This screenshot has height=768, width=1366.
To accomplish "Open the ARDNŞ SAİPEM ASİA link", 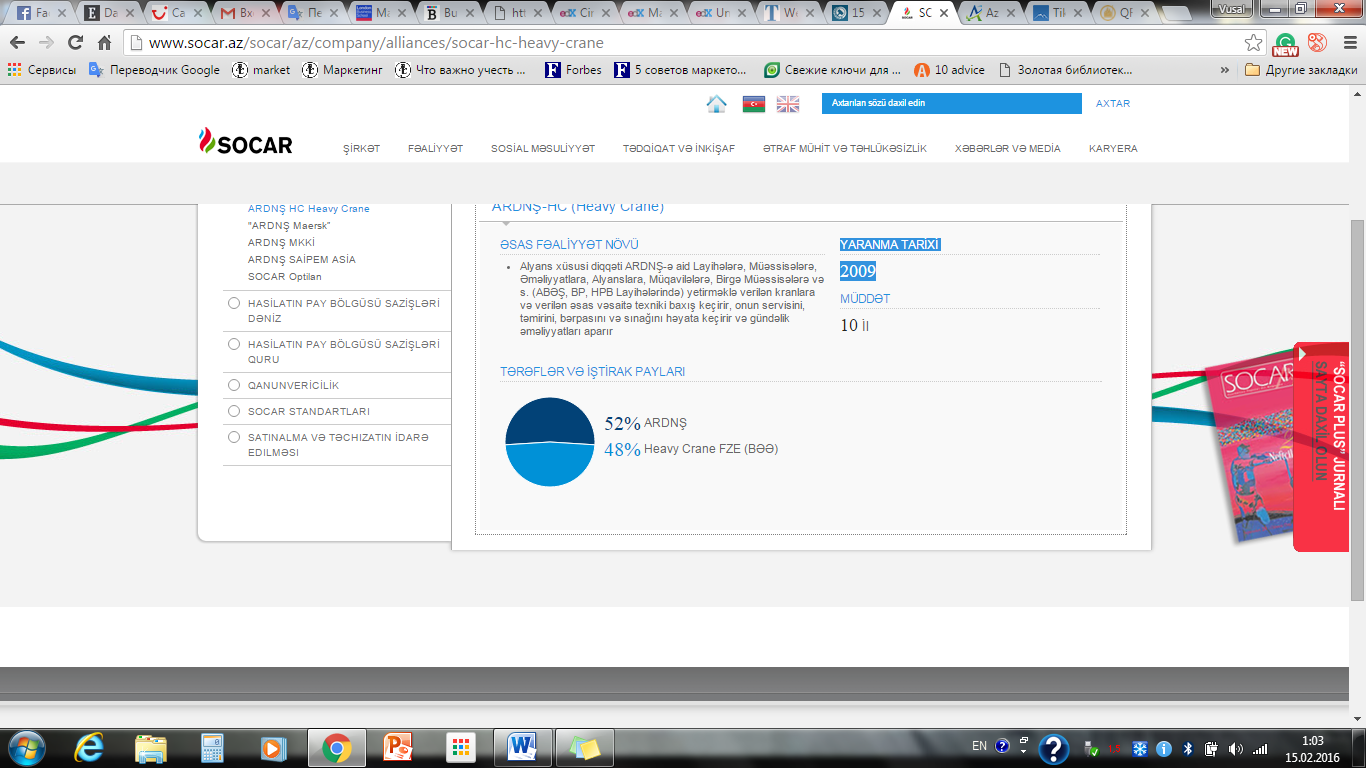I will [301, 260].
